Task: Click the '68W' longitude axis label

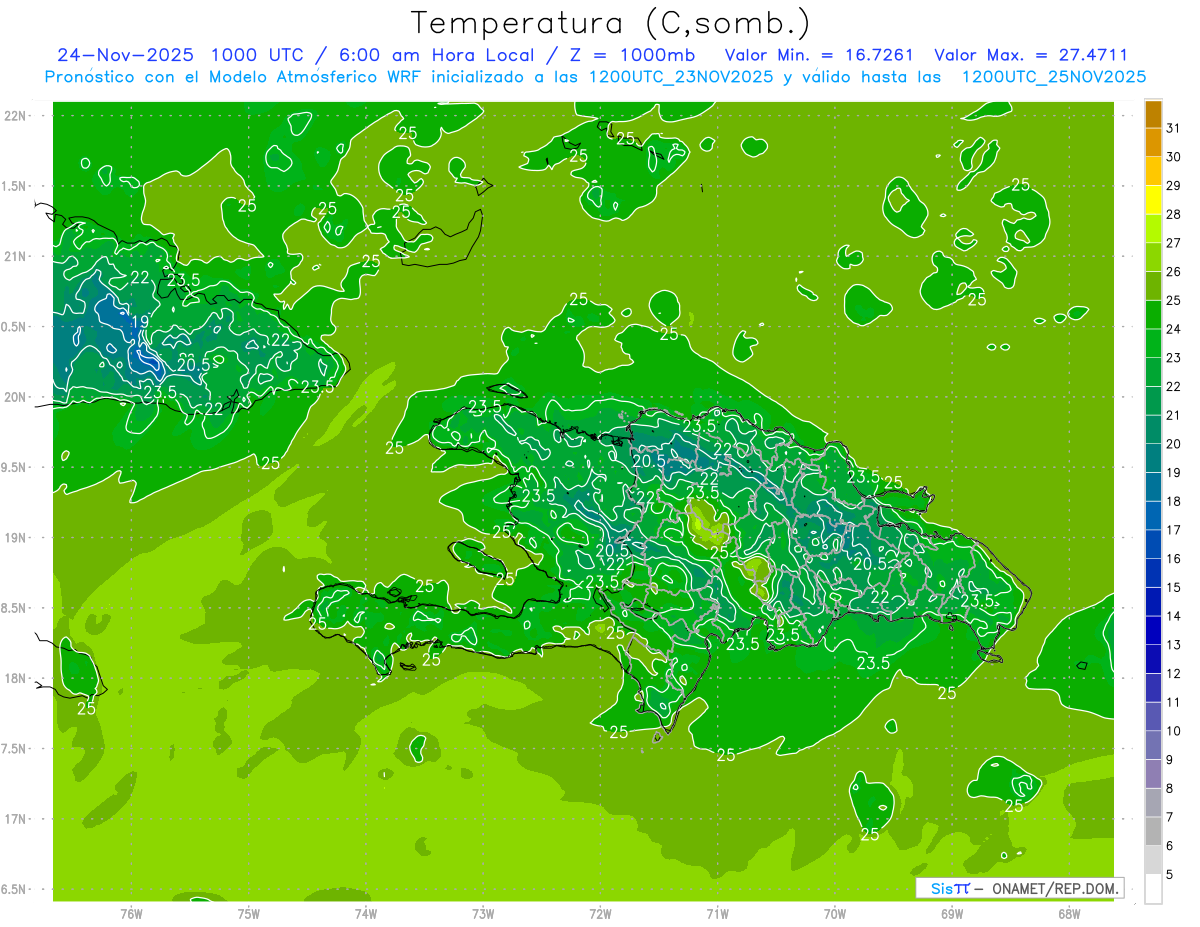Action: 1069,914
